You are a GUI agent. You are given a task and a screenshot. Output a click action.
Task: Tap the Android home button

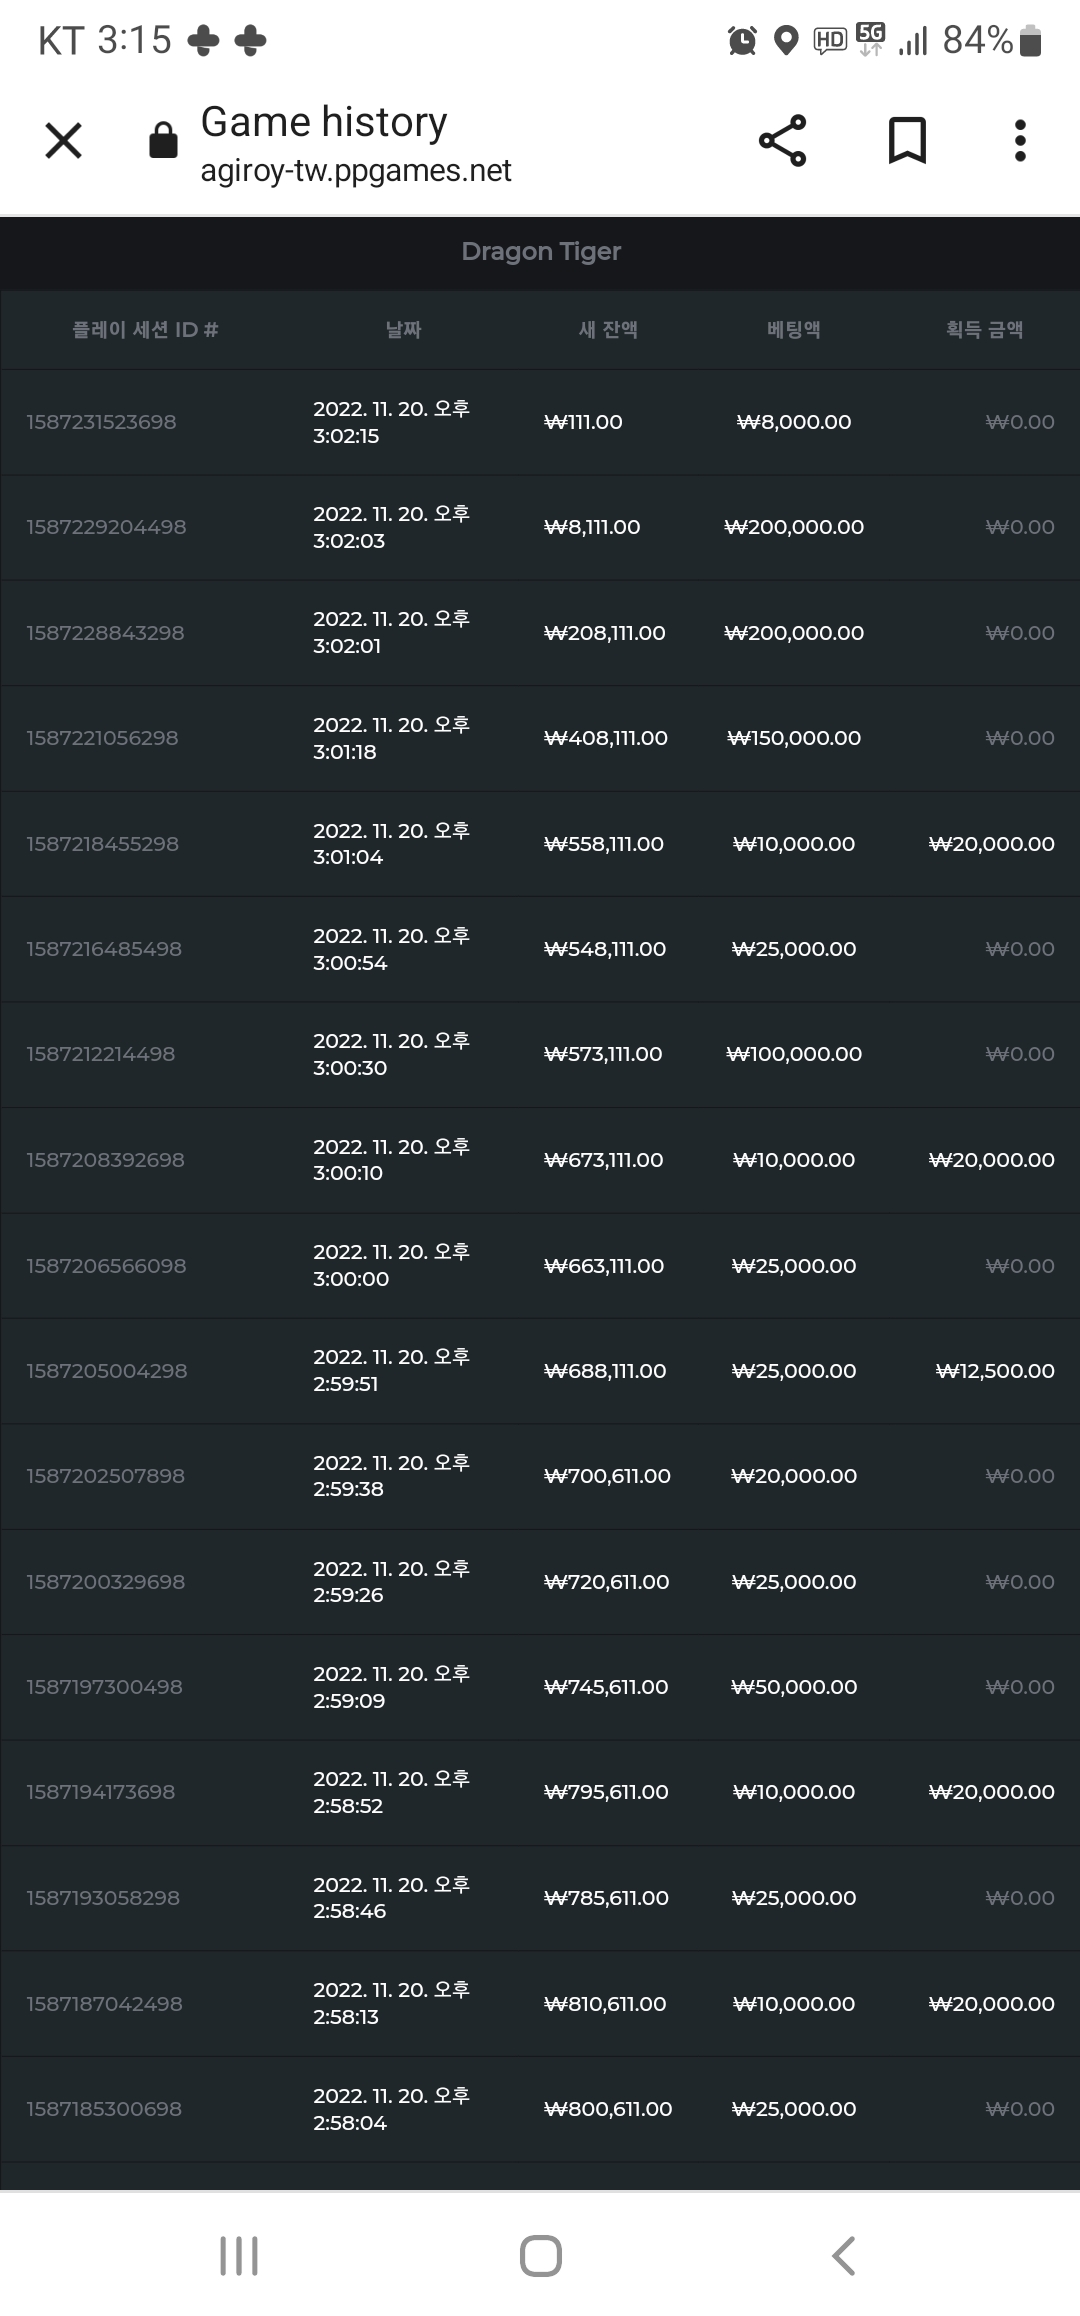tap(540, 2256)
